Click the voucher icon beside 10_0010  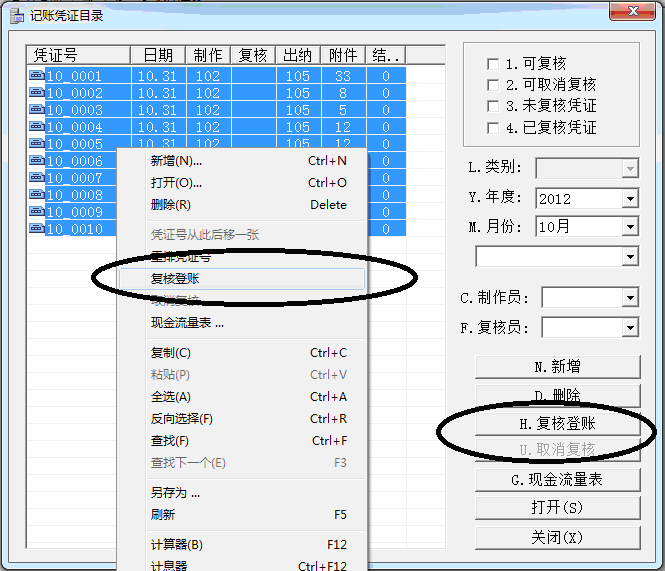(37, 229)
